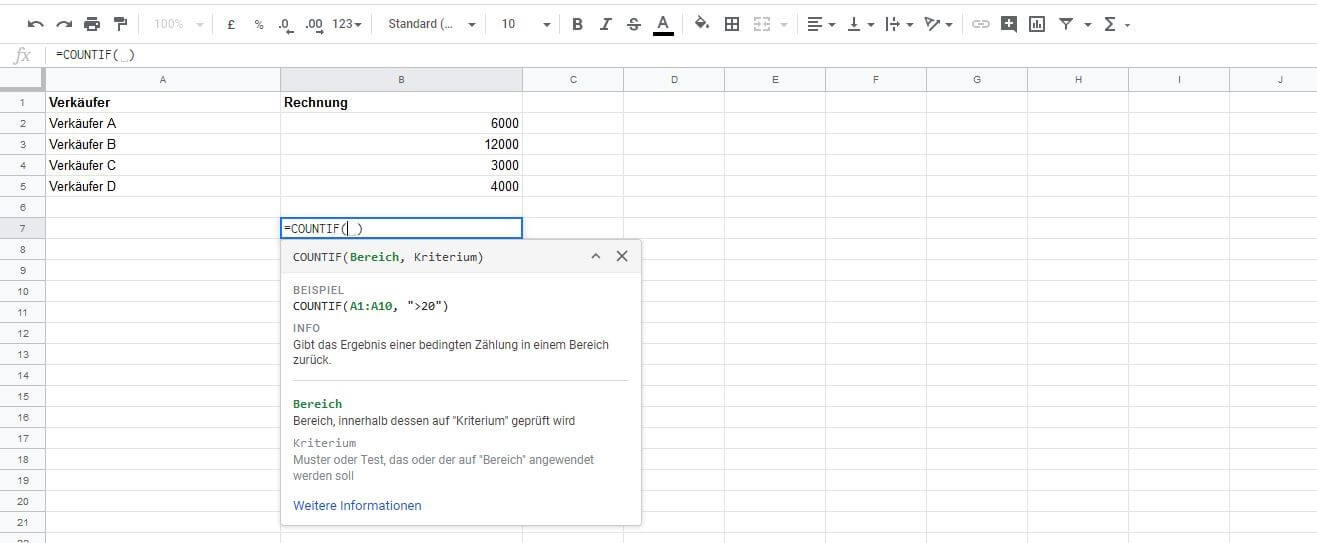1317x543 pixels.
Task: Select column J header
Action: 1280,80
